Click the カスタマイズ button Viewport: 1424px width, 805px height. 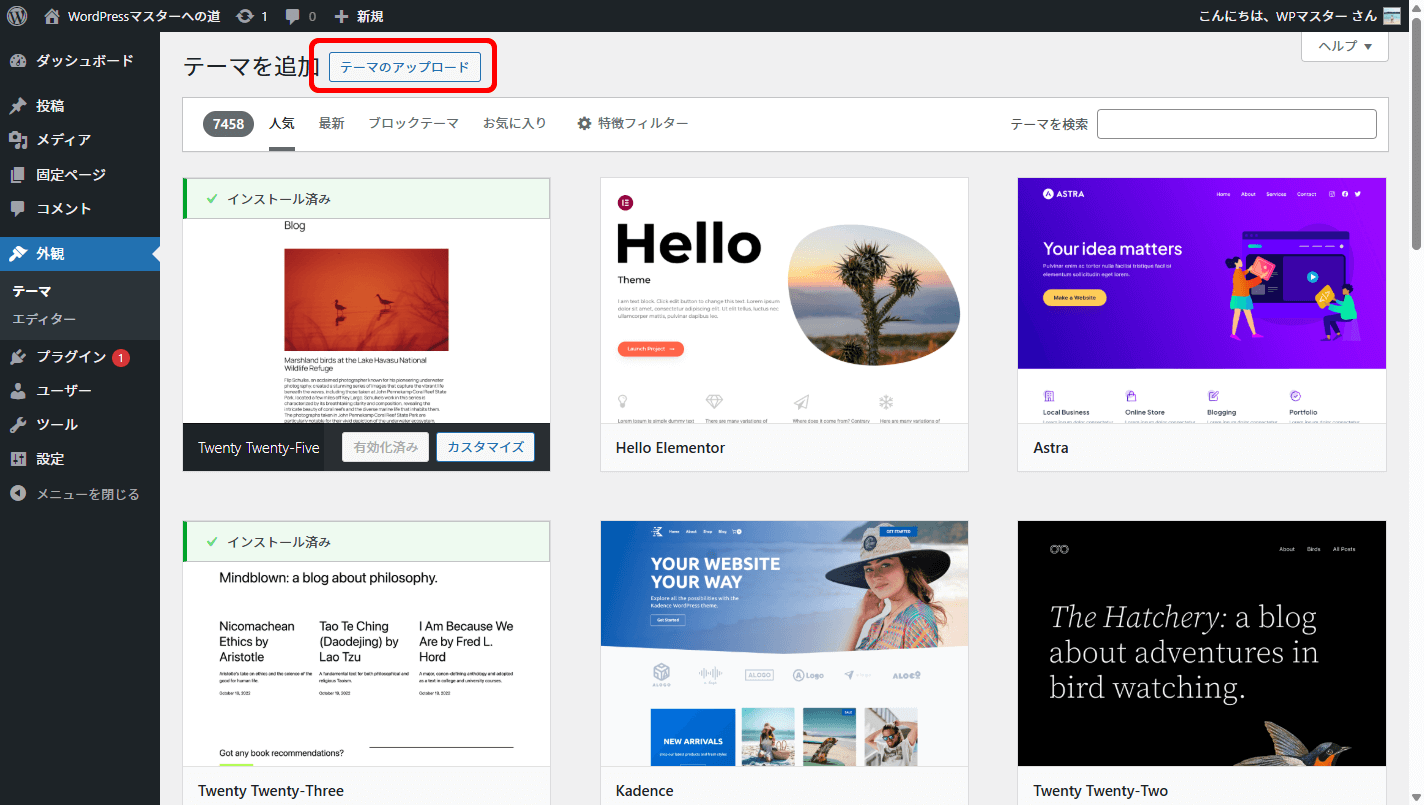(x=485, y=447)
